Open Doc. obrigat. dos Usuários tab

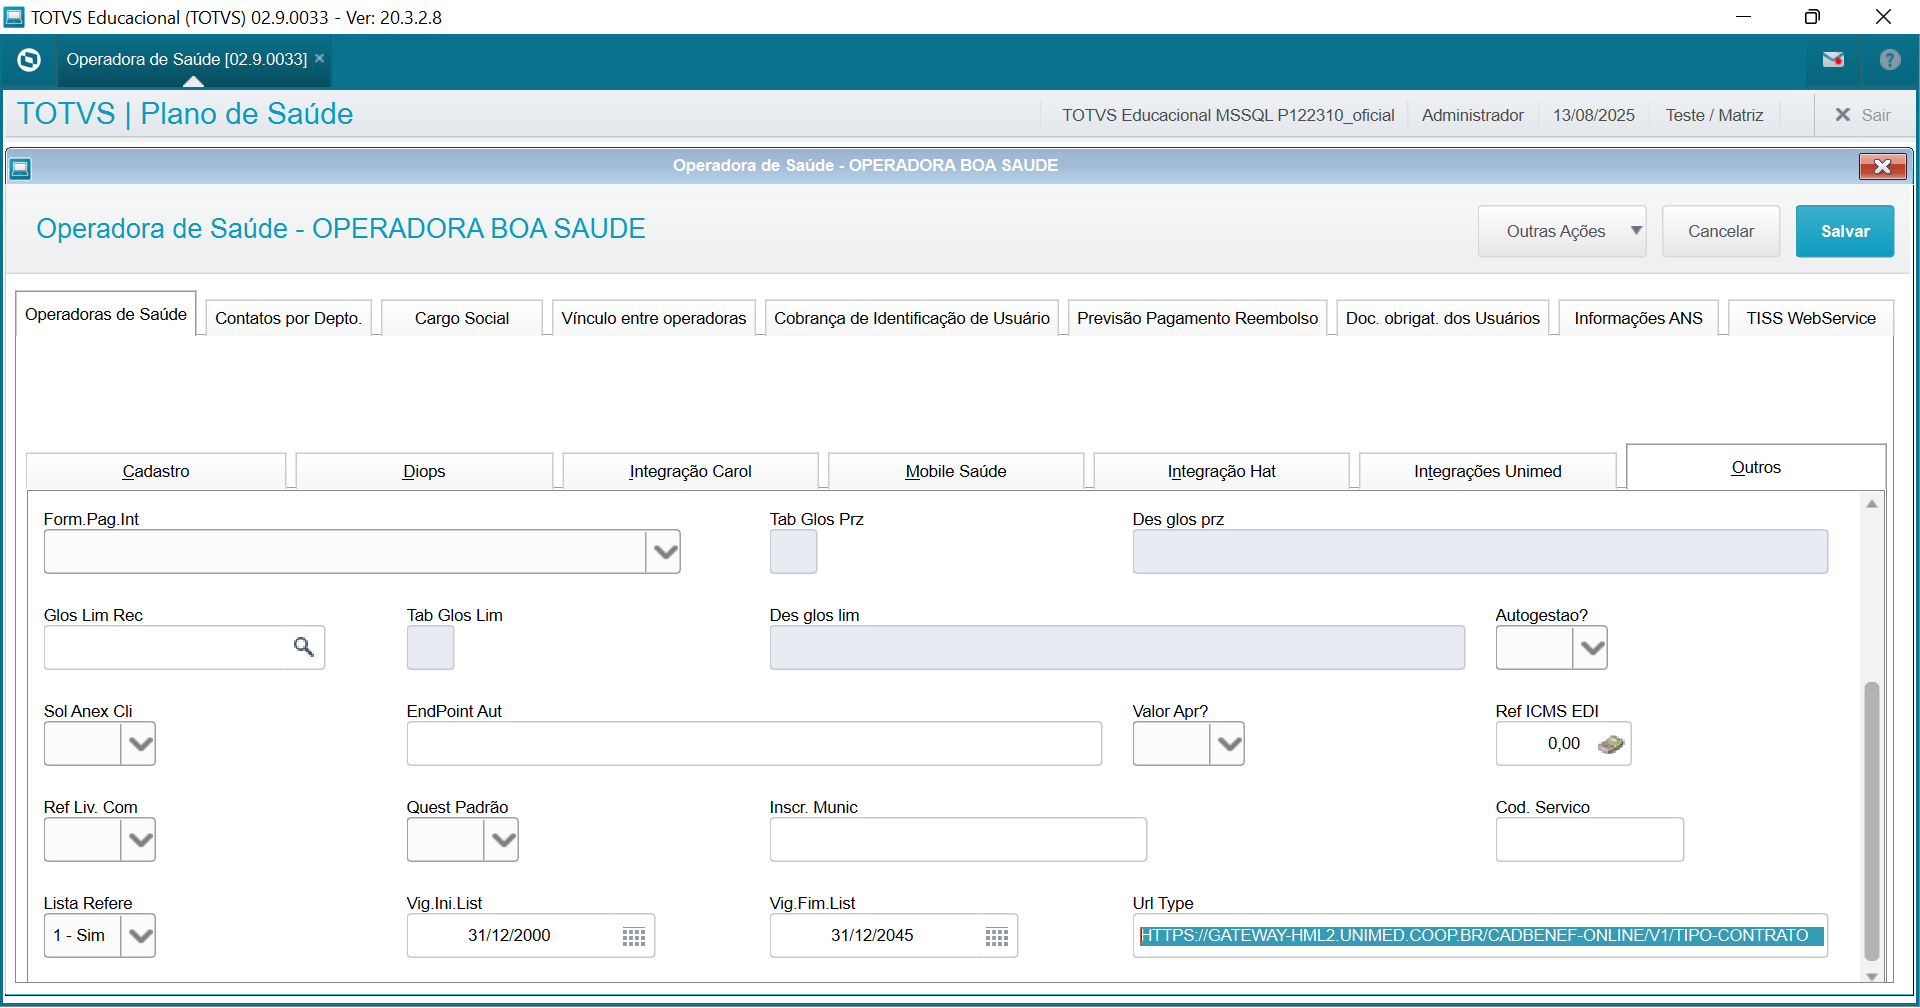point(1443,318)
